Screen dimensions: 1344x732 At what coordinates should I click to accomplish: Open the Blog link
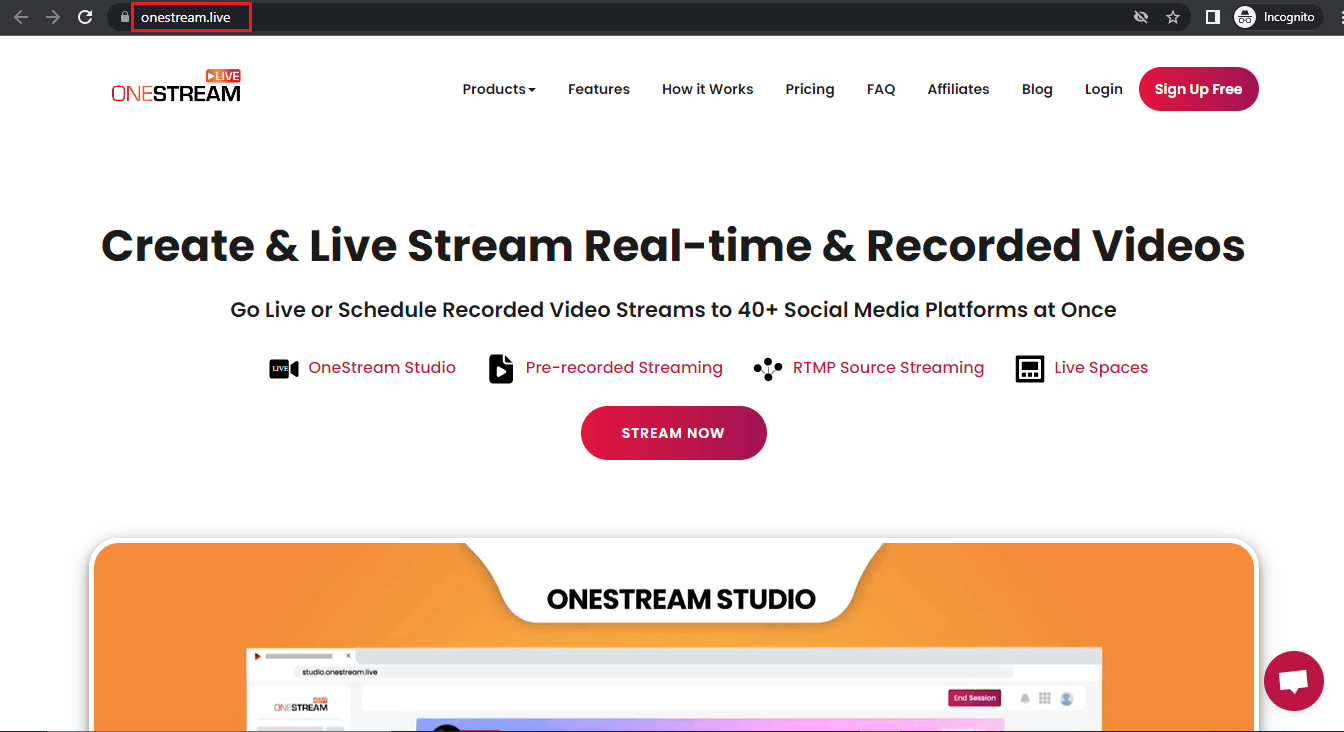point(1037,89)
